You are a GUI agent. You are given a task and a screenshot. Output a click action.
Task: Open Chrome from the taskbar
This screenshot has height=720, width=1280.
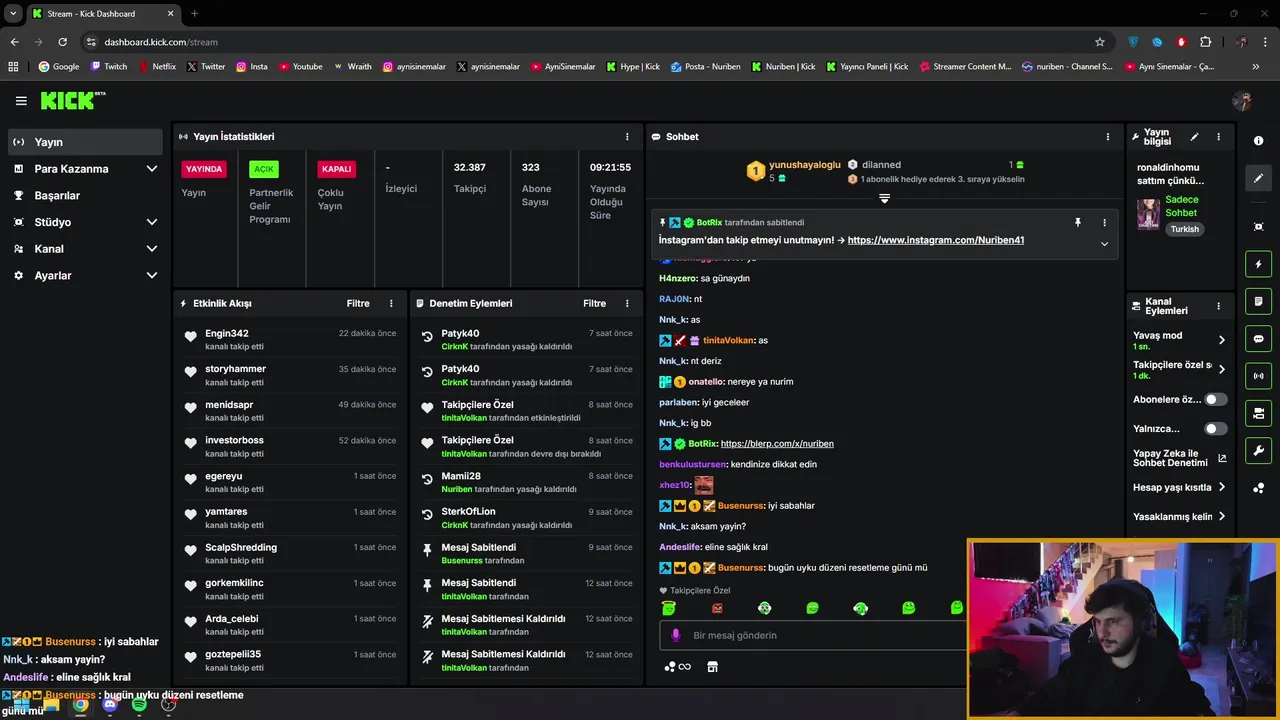(80, 704)
